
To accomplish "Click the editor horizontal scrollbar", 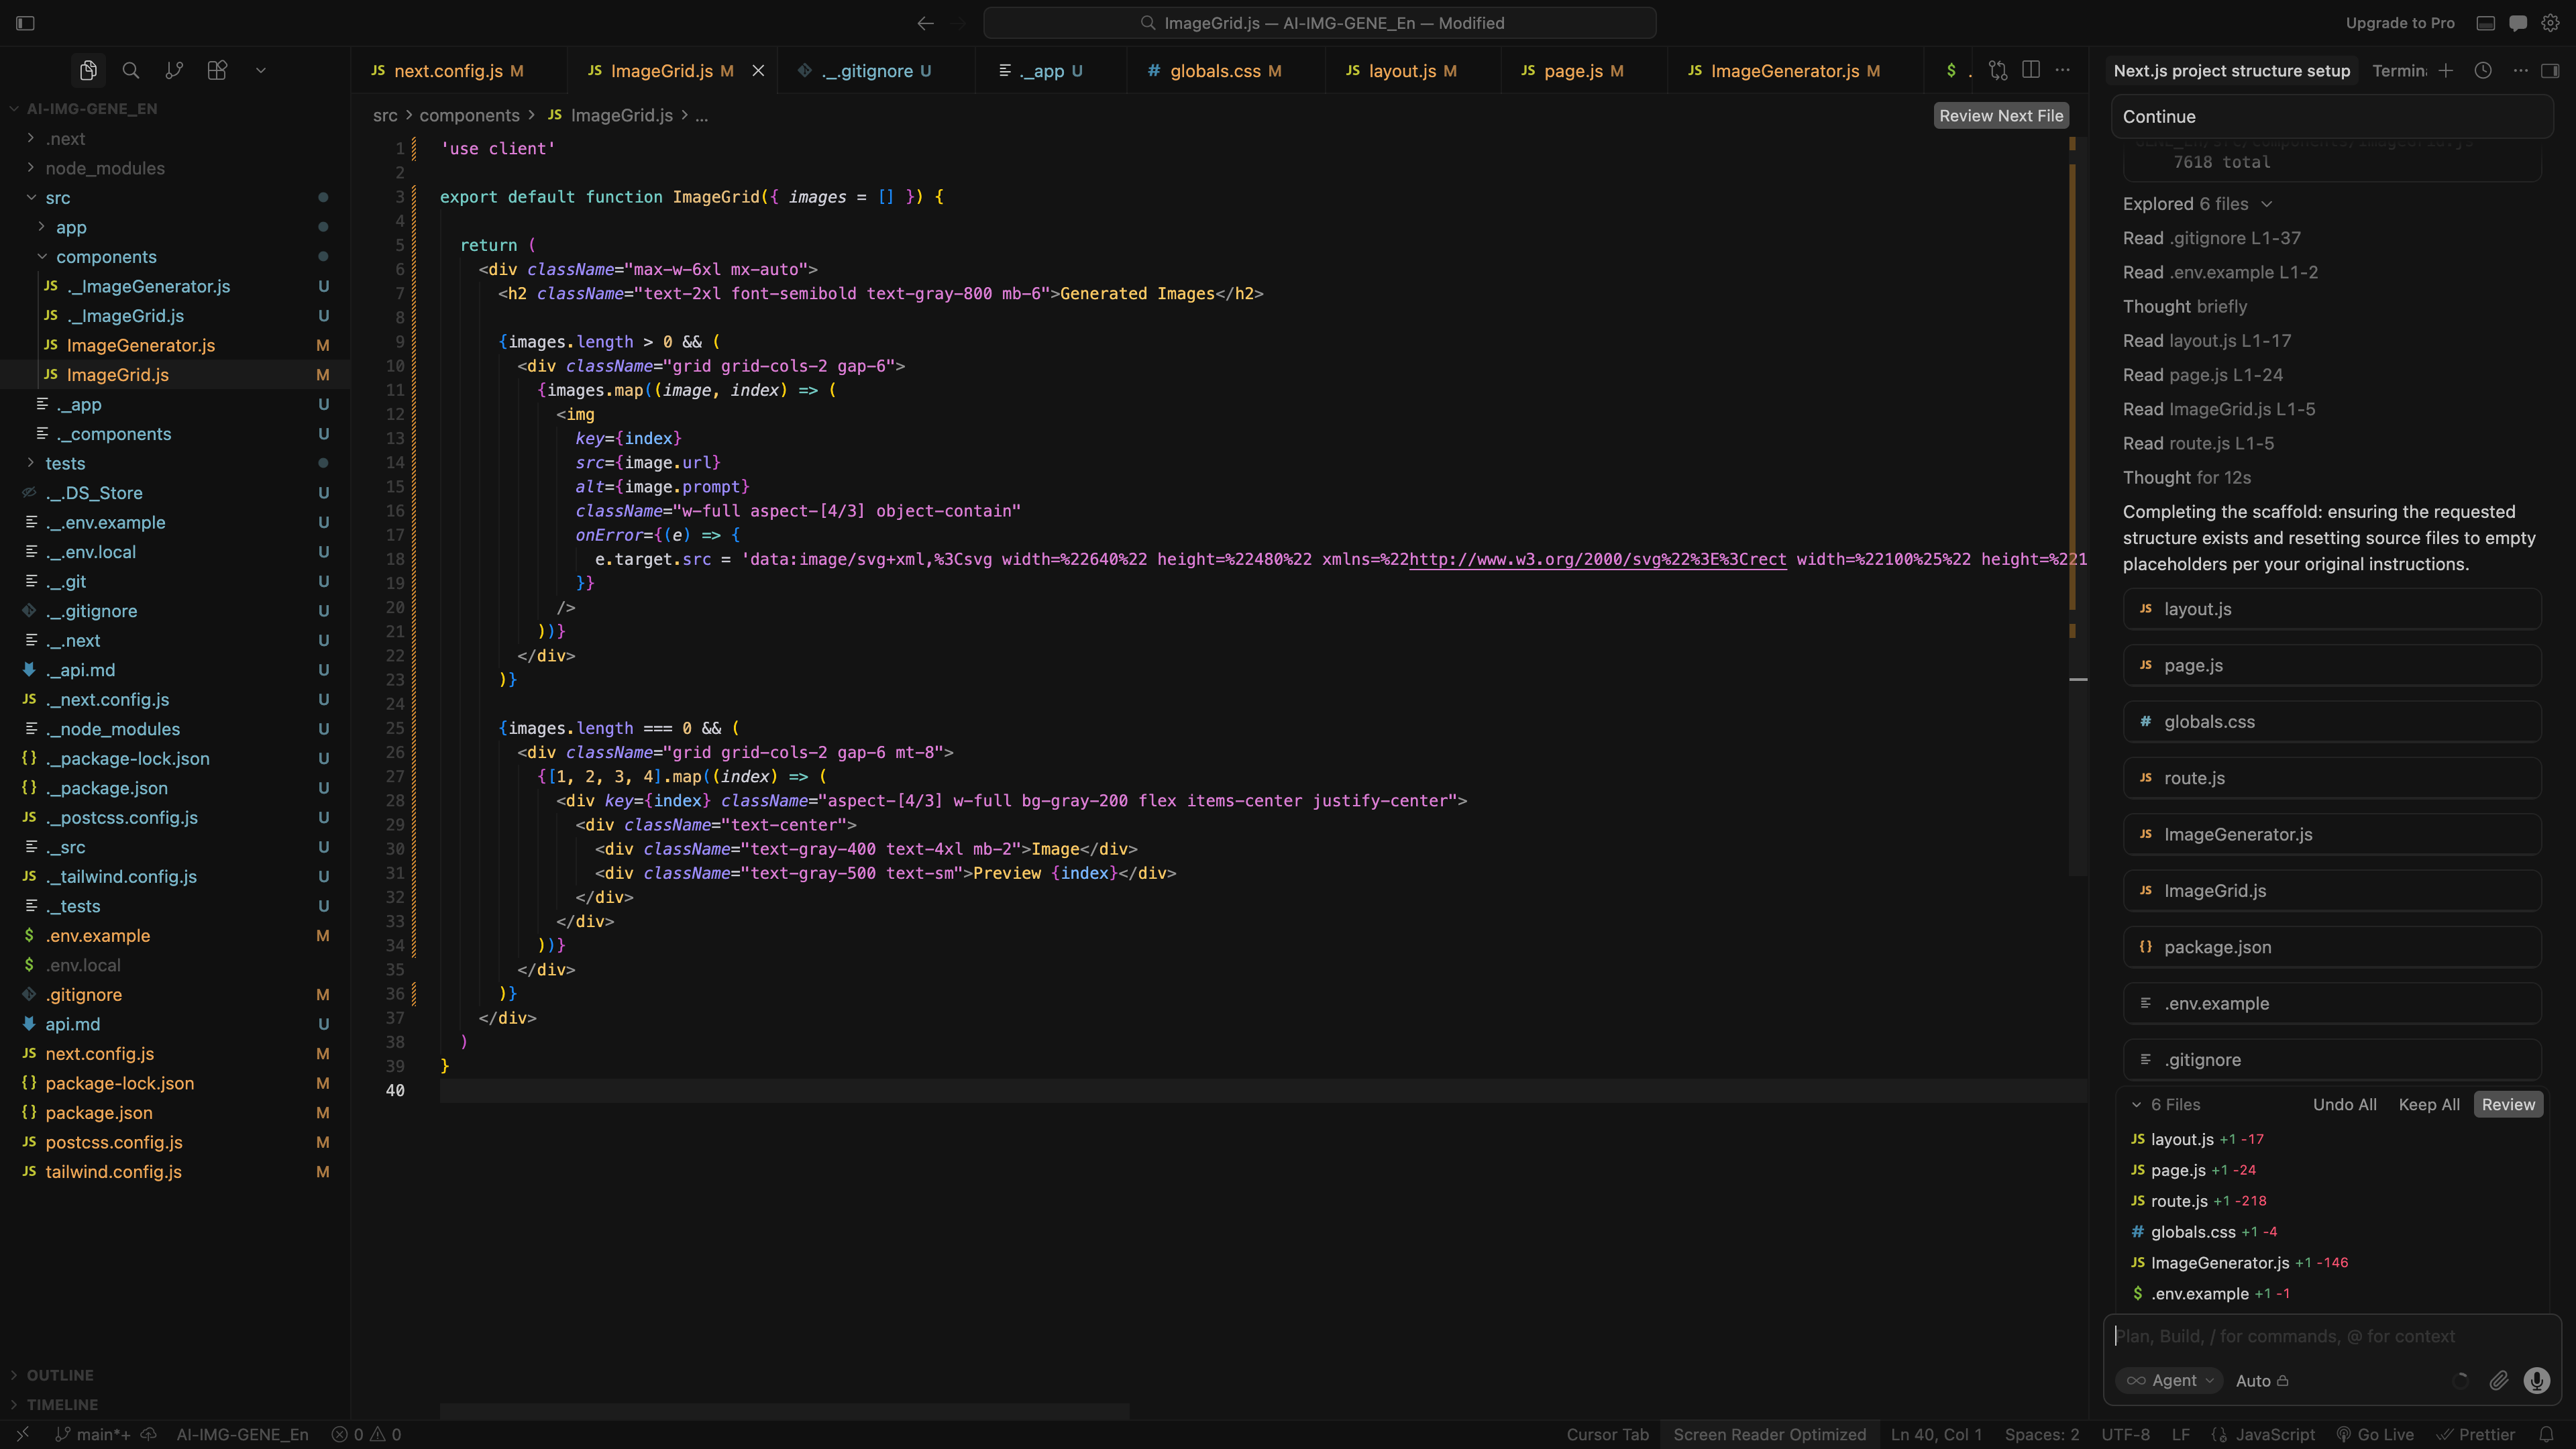I will [785, 1411].
